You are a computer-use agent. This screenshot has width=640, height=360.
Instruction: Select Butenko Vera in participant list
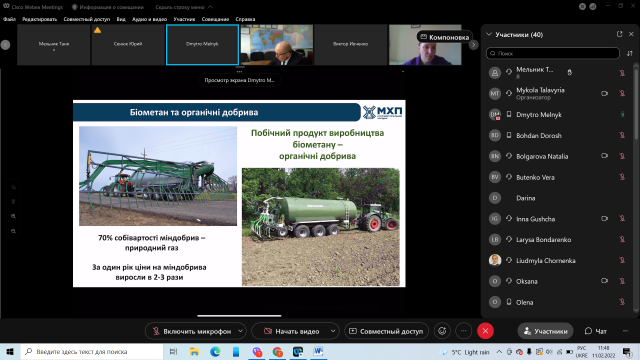(x=558, y=177)
